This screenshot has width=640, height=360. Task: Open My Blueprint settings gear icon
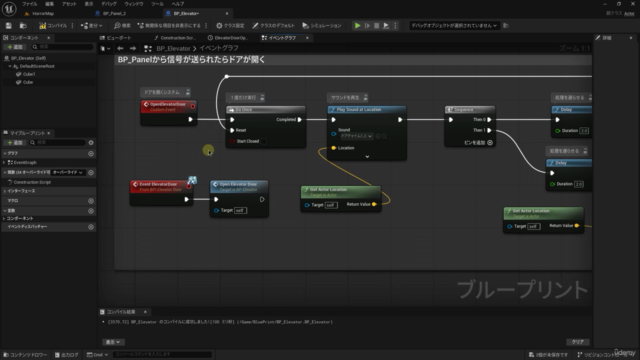(x=91, y=142)
